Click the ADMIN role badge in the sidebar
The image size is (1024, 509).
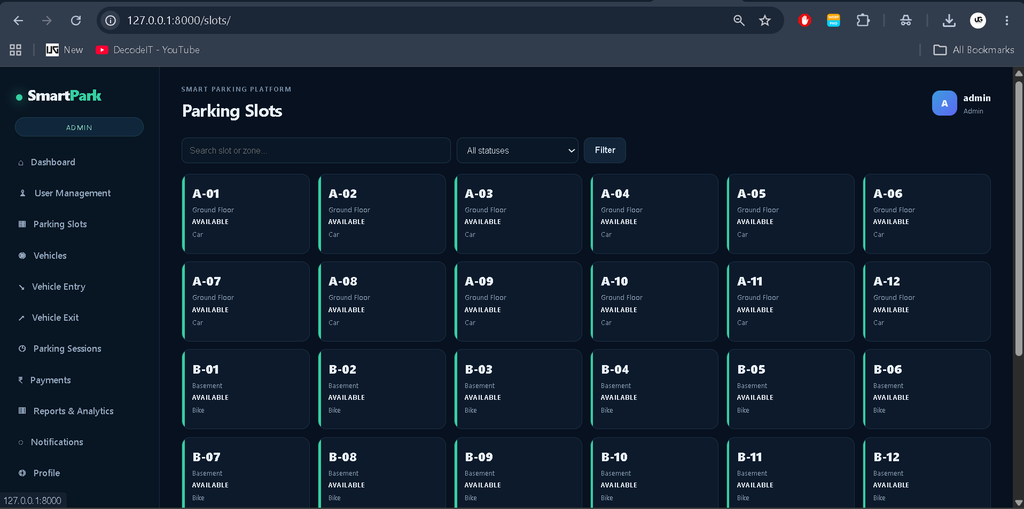pyautogui.click(x=79, y=127)
